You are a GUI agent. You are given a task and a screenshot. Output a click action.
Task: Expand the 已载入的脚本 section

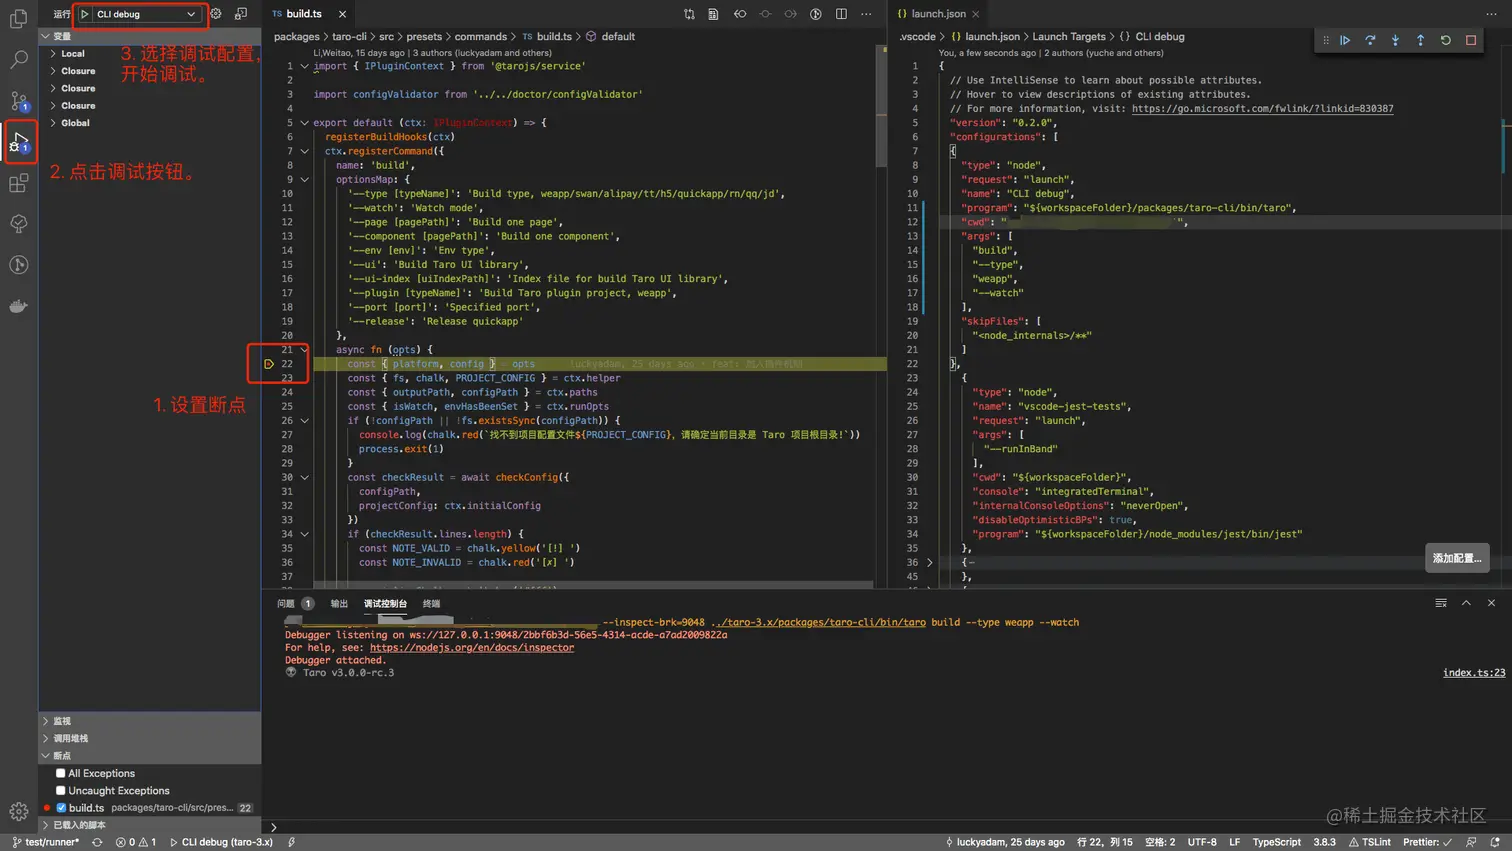[150, 825]
